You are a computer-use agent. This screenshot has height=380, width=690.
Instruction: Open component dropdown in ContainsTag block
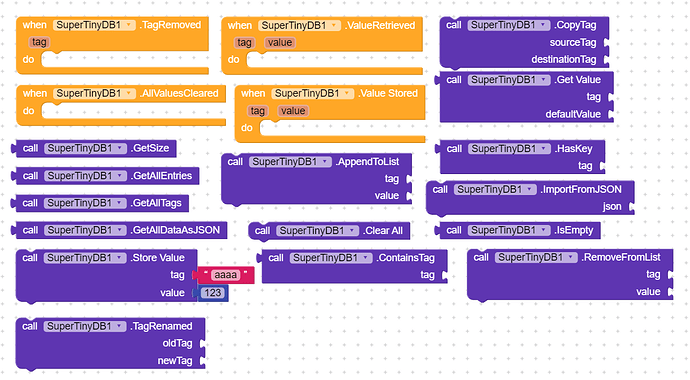pyautogui.click(x=331, y=258)
